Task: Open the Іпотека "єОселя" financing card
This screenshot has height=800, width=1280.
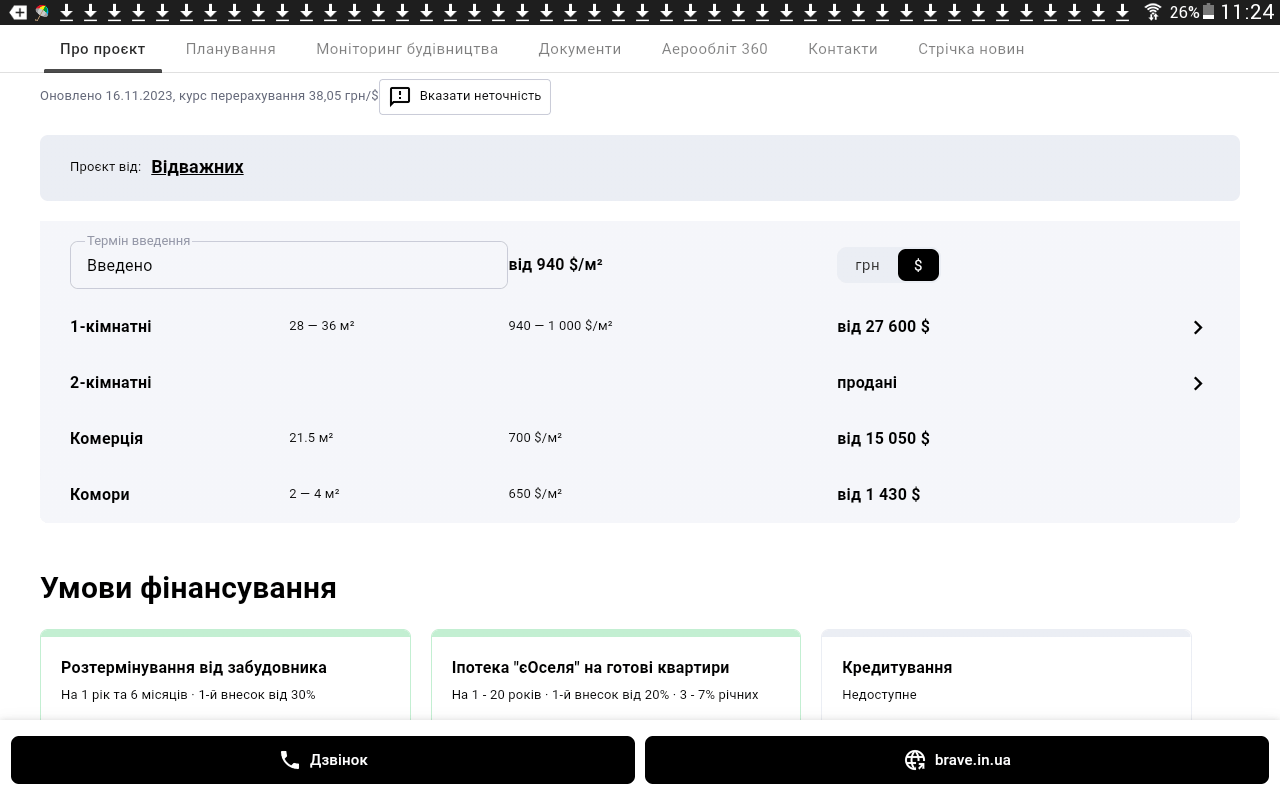Action: [x=615, y=678]
